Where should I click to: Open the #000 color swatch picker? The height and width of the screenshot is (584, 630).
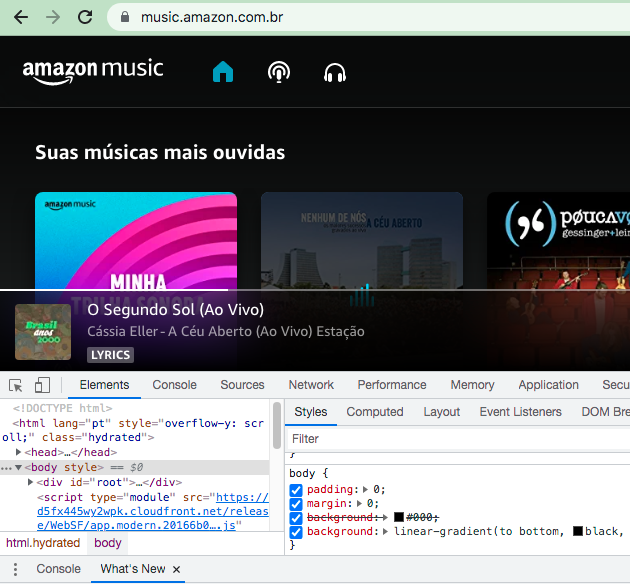click(x=399, y=518)
